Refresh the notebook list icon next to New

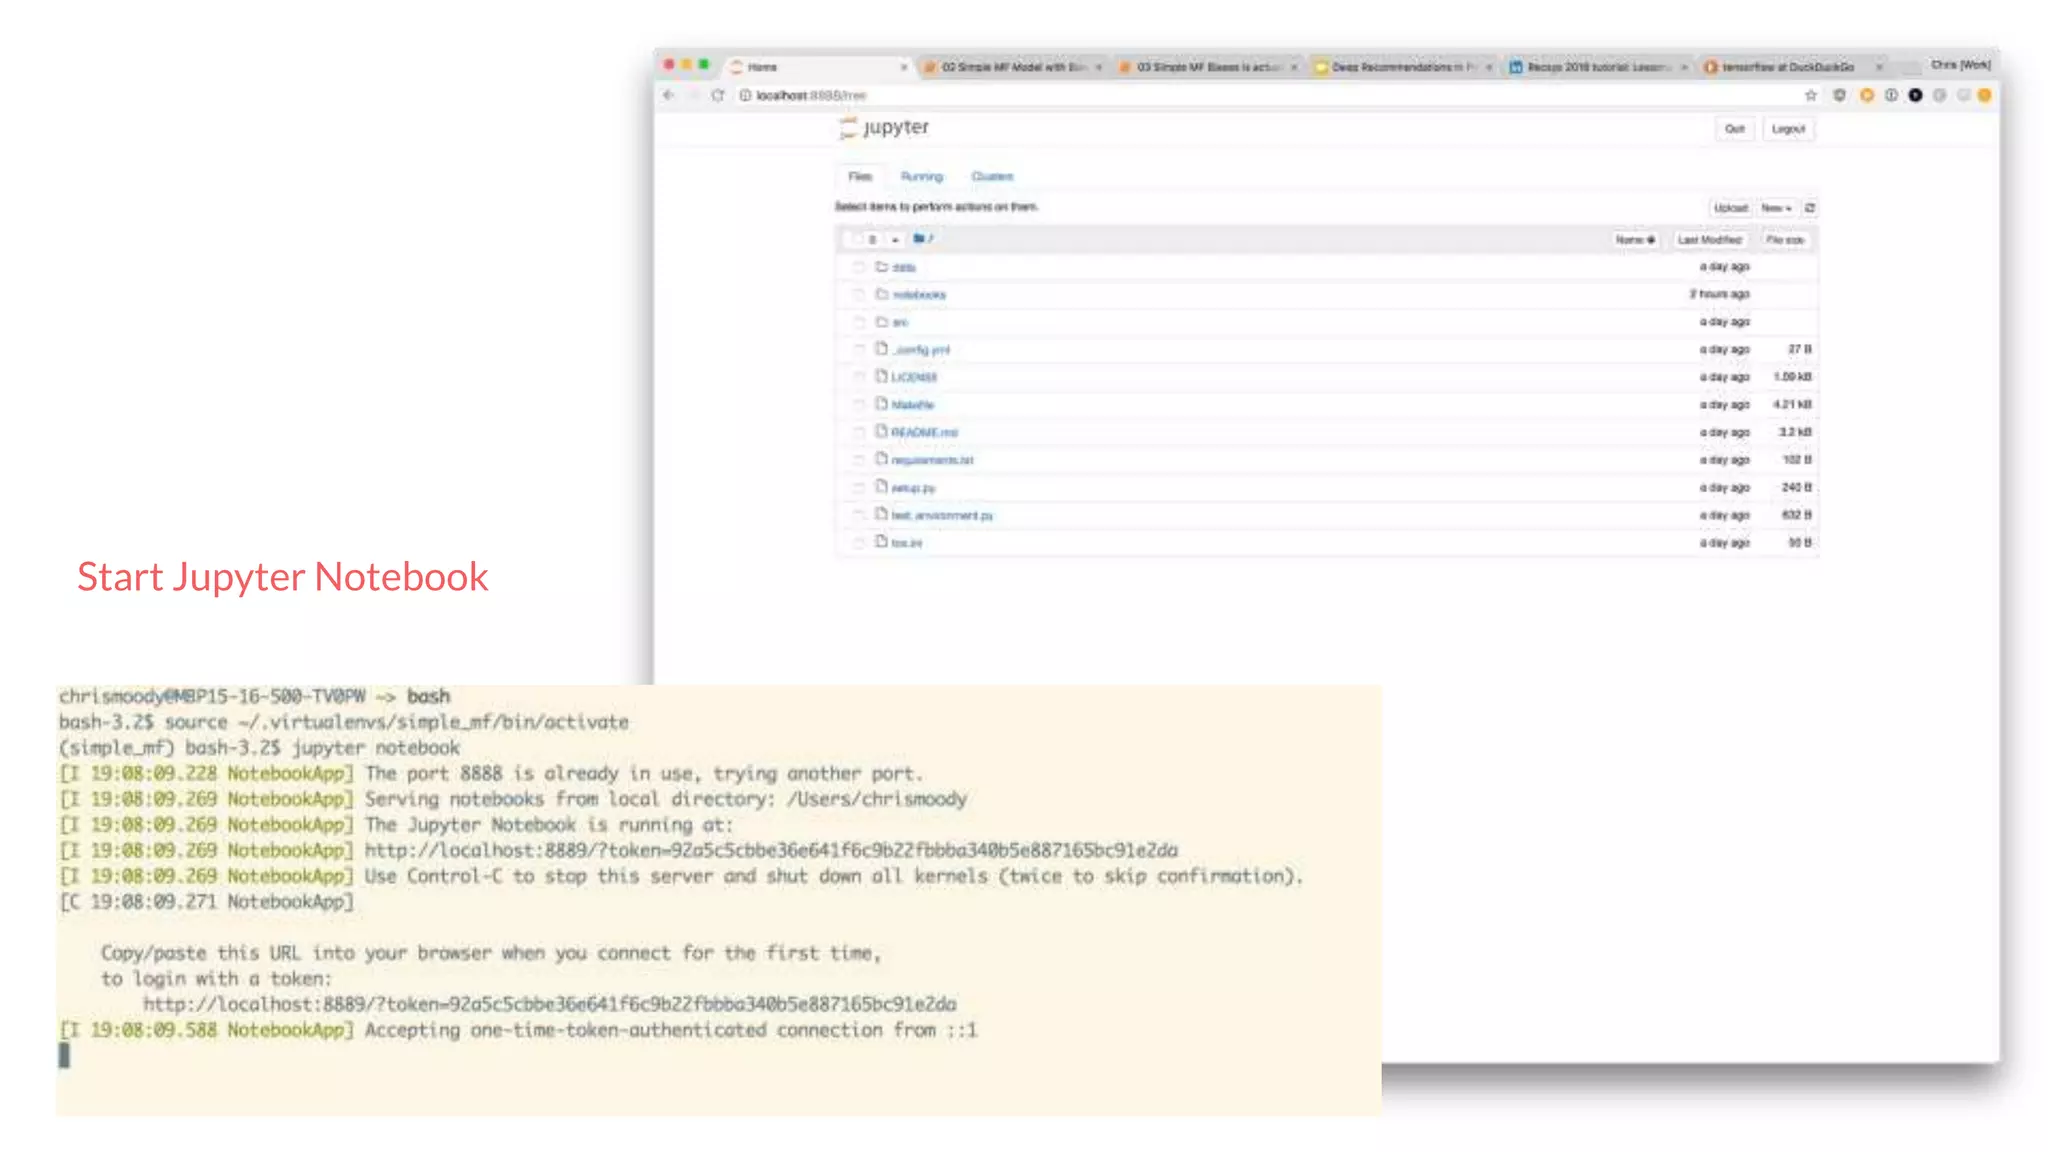pyautogui.click(x=1809, y=208)
